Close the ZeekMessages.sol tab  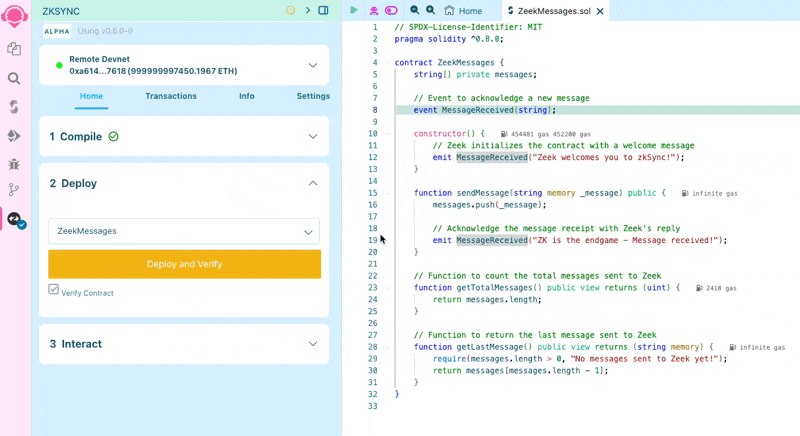601,11
